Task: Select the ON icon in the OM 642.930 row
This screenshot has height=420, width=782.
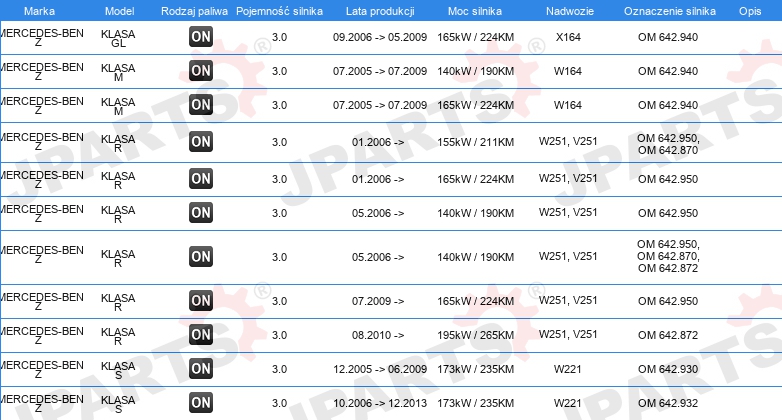Action: tap(201, 369)
